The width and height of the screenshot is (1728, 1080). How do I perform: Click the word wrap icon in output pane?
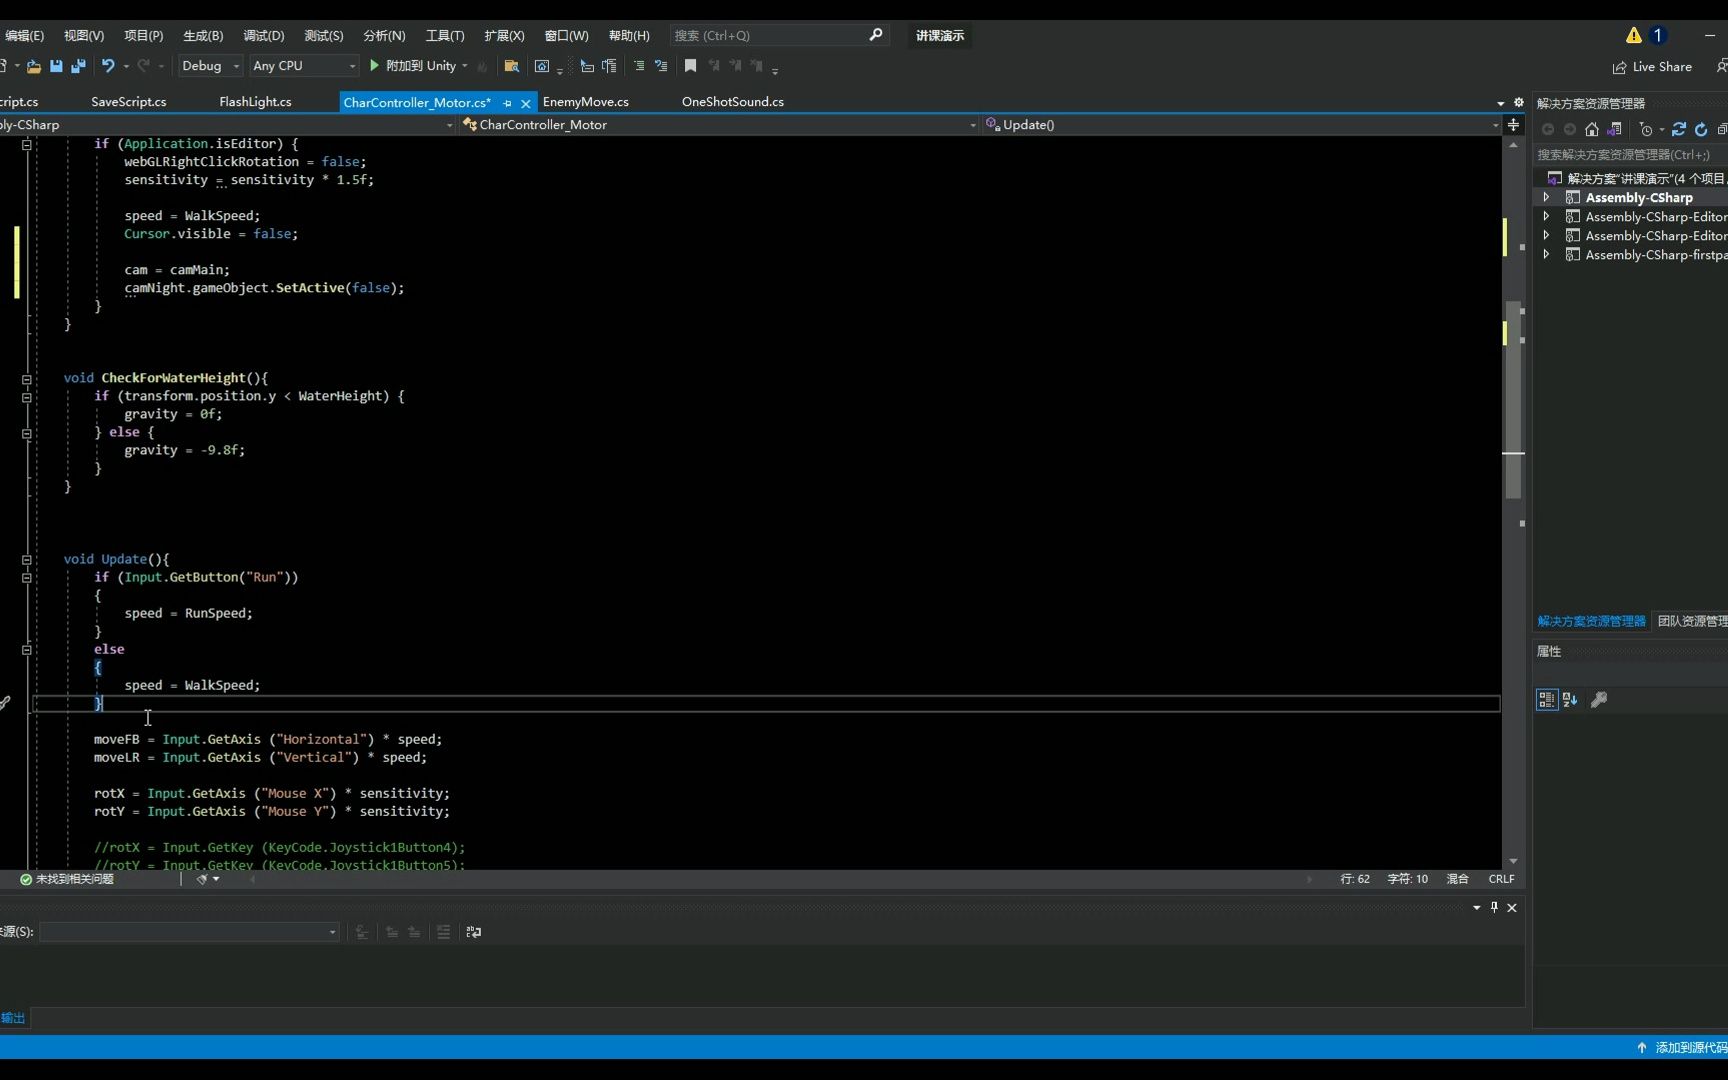point(473,932)
